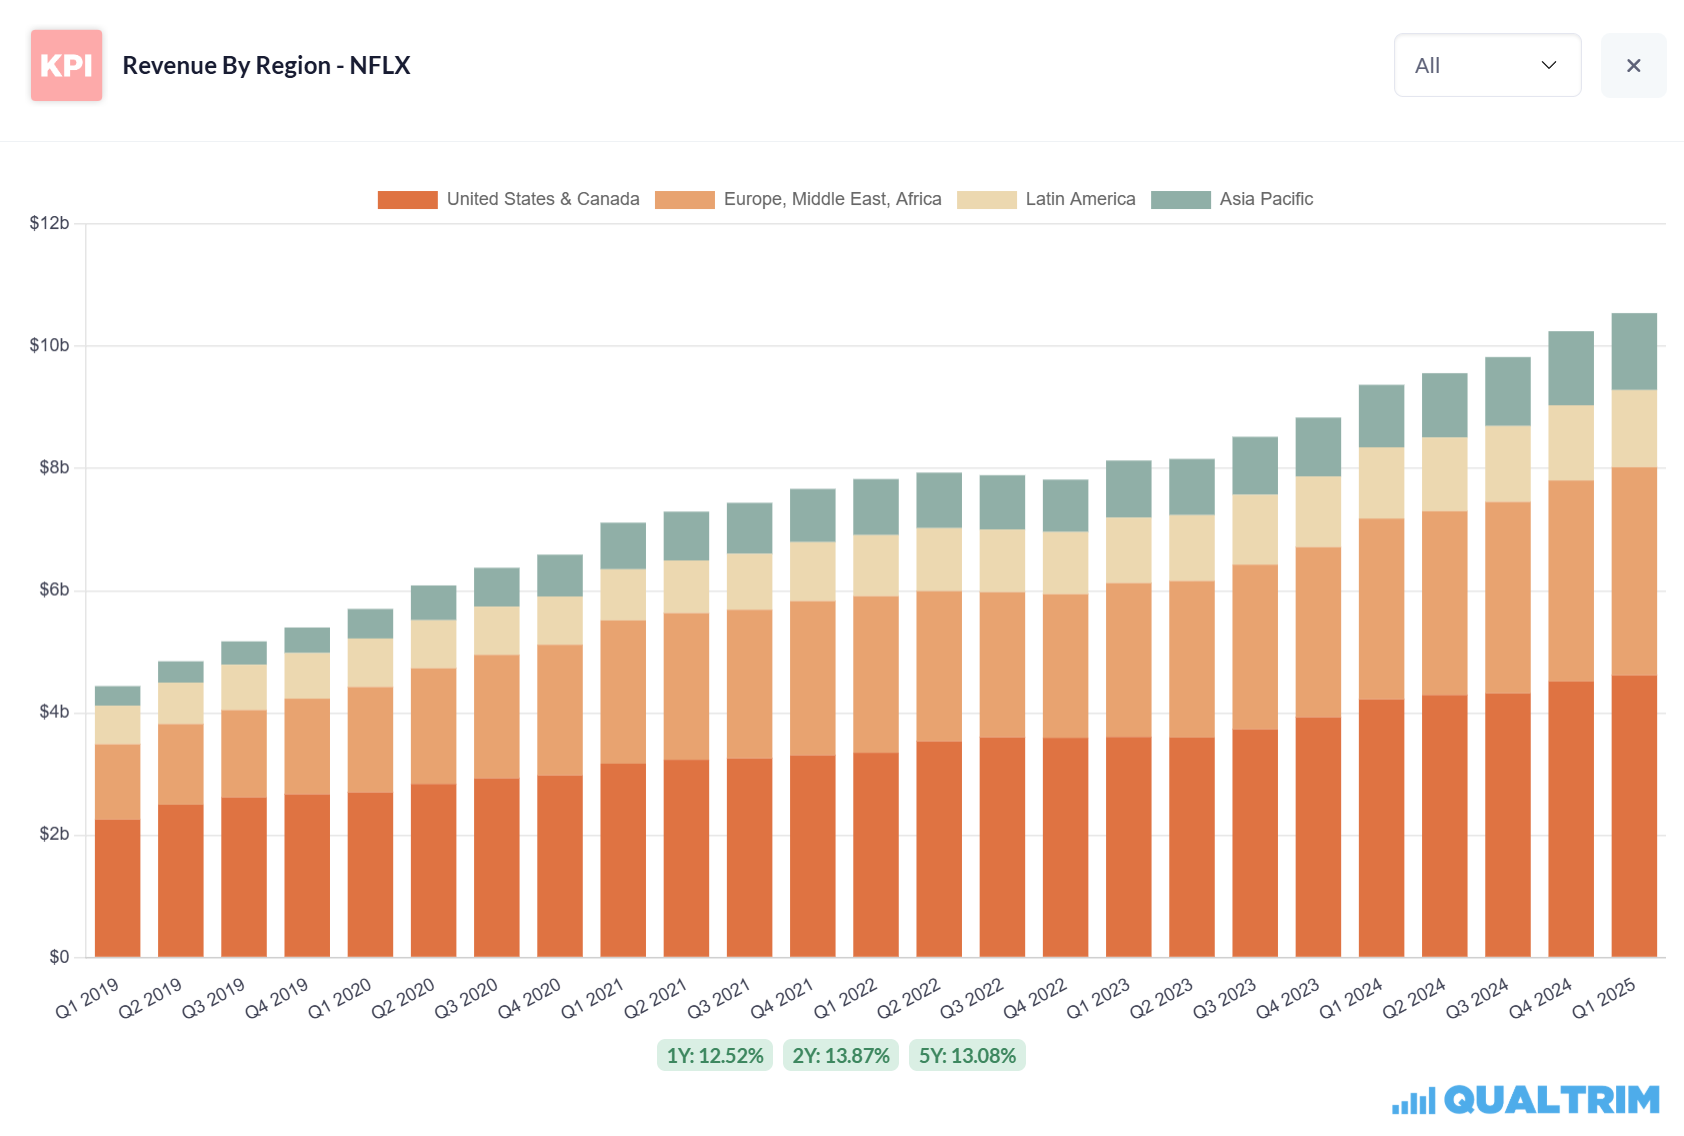Click the 2Y: 13.87% growth badge
Image resolution: width=1684 pixels, height=1136 pixels.
[841, 1055]
